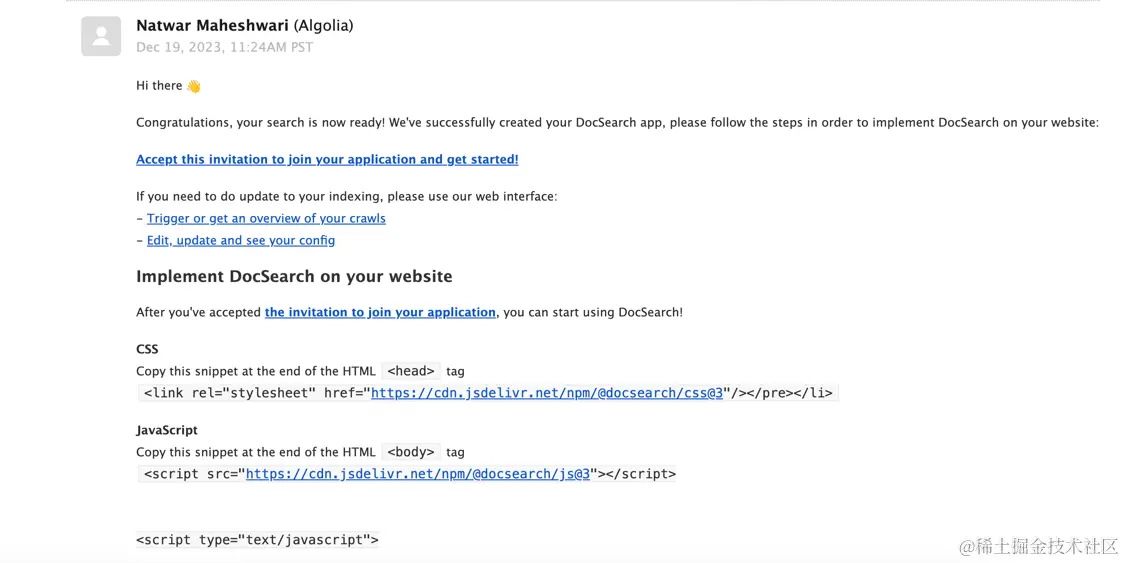Click the JavaScript section heading
The image size is (1125, 563).
click(167, 430)
